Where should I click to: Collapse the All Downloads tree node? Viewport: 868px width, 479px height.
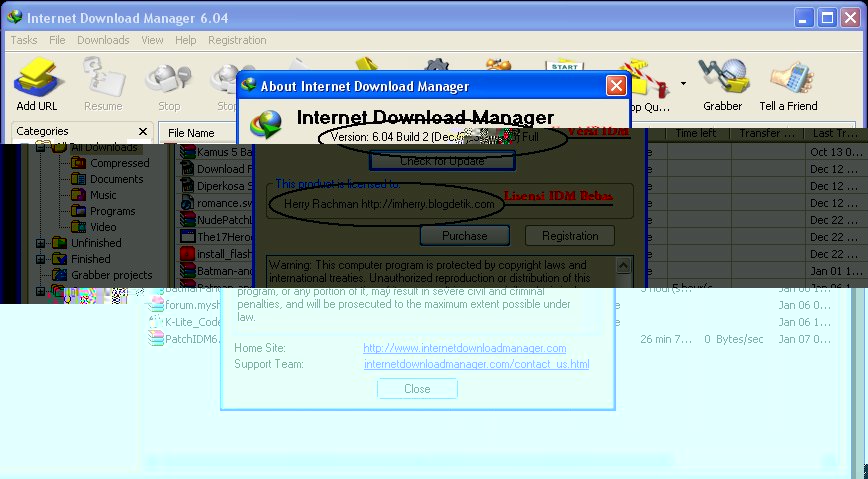click(x=40, y=147)
